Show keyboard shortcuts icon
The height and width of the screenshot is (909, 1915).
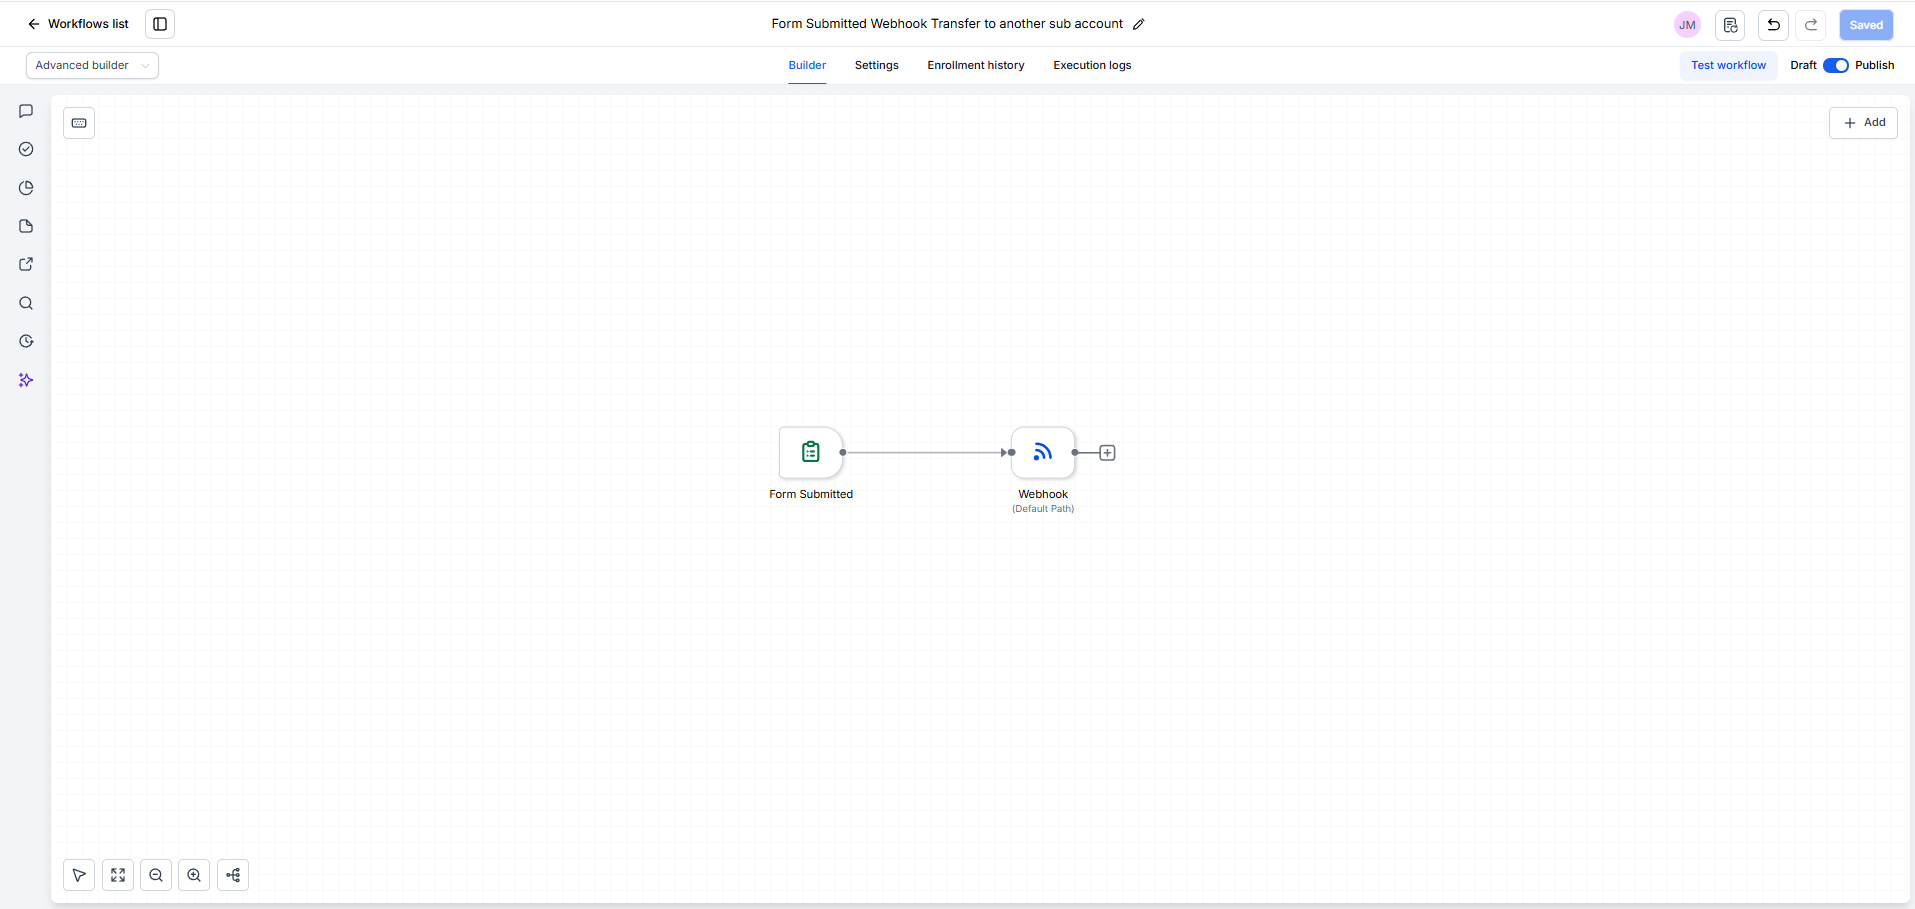click(x=79, y=123)
